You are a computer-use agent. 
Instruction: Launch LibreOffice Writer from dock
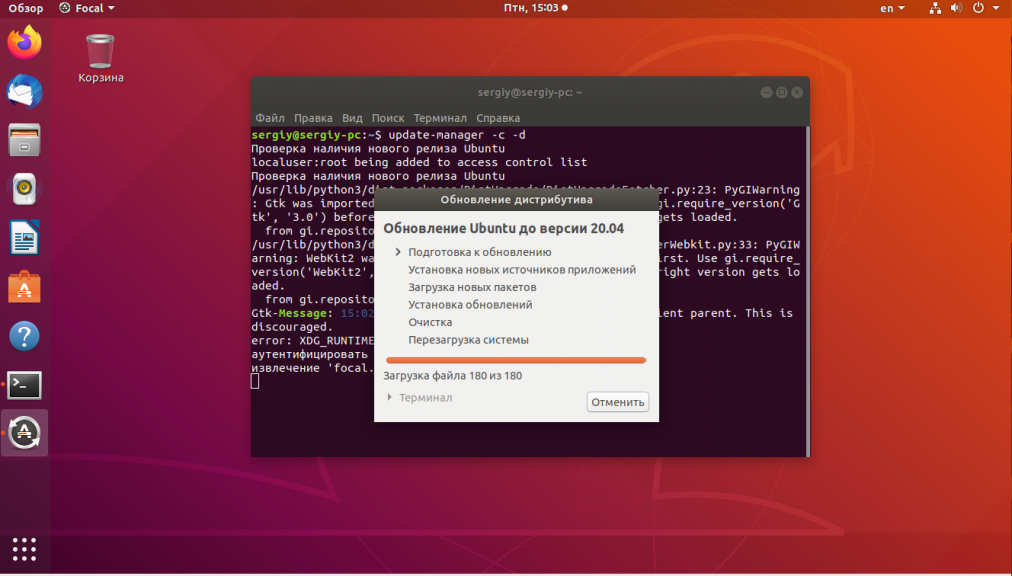25,238
